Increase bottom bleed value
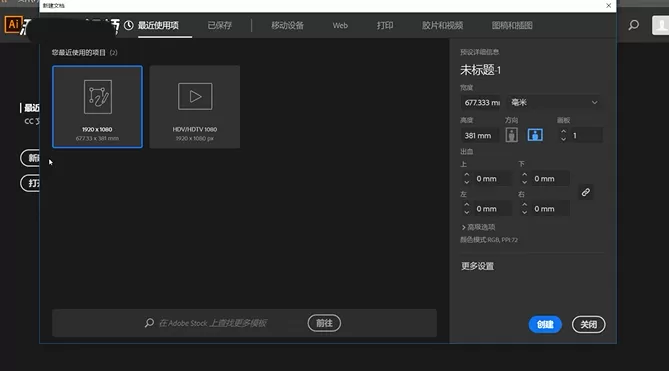669x371 pixels. 524,175
